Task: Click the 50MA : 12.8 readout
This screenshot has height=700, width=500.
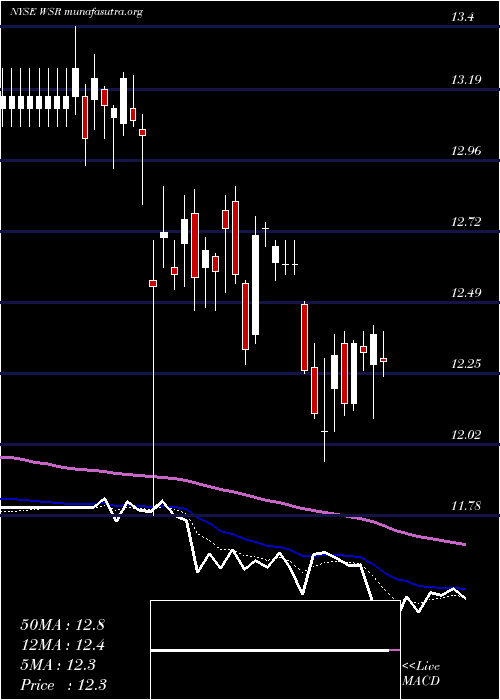Action: [62, 625]
